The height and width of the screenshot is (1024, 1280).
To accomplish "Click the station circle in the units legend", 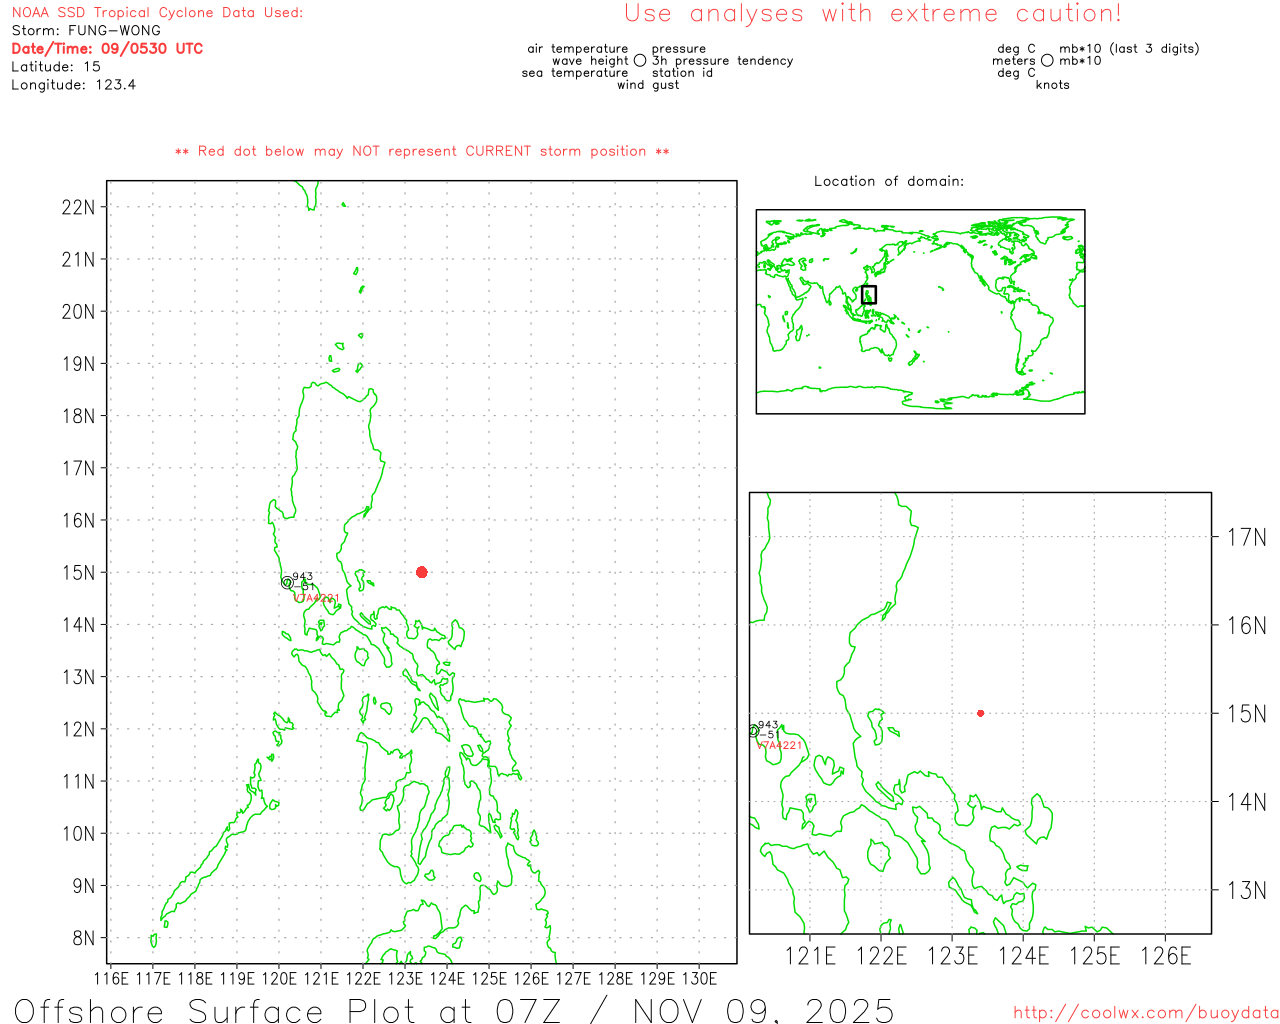I will [x=1047, y=60].
